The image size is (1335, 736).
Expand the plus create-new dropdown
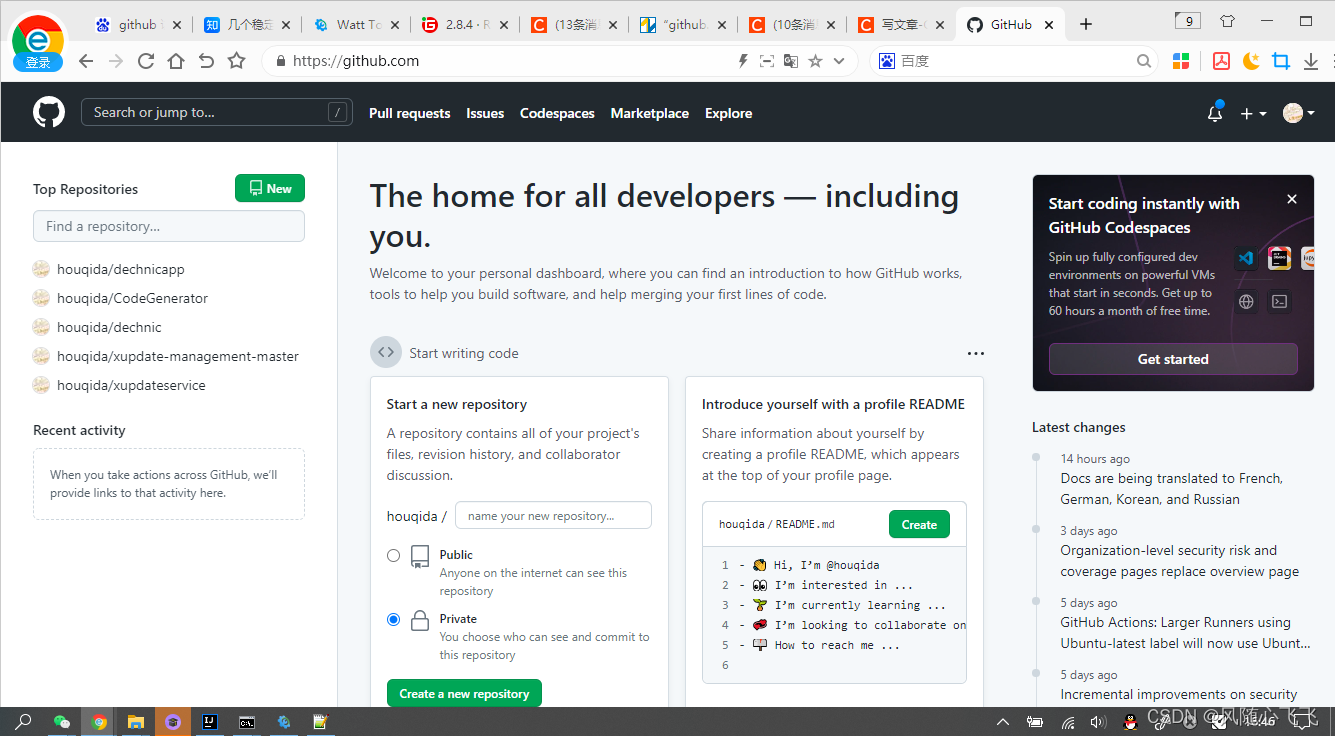pyautogui.click(x=1253, y=114)
